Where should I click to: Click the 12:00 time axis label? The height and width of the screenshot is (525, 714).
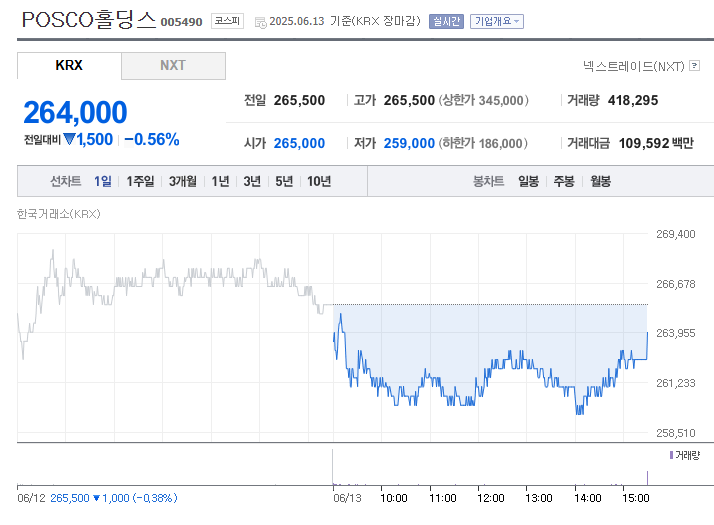coord(491,498)
